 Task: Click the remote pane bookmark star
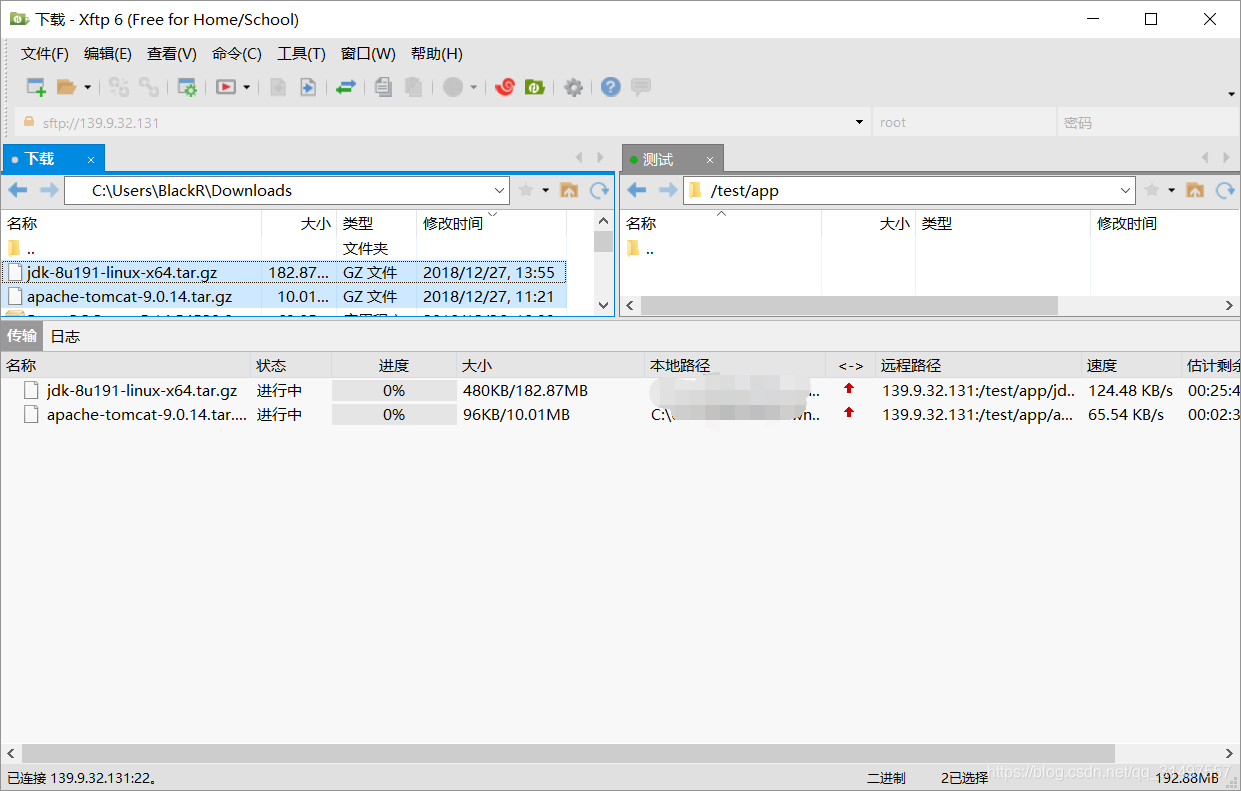[x=1152, y=190]
